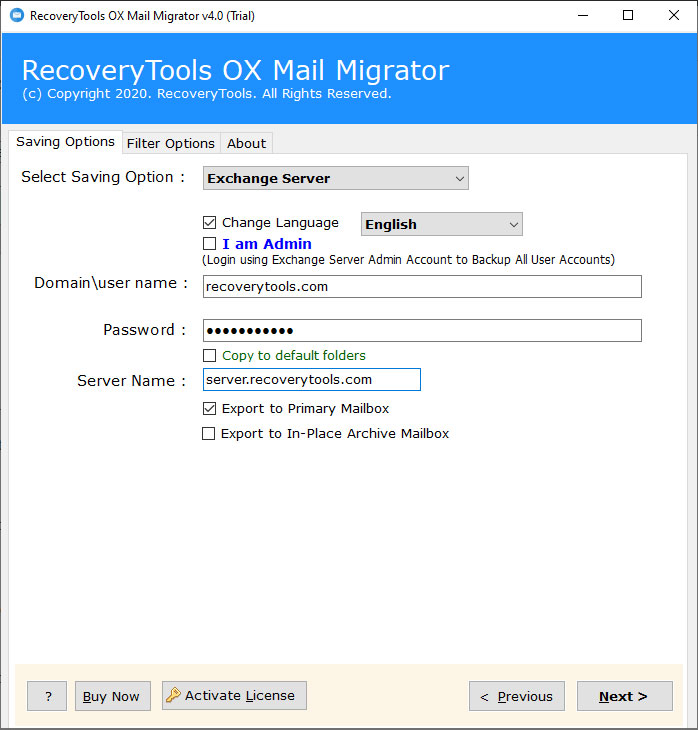698x730 pixels.
Task: Open the About tab
Action: coord(246,143)
